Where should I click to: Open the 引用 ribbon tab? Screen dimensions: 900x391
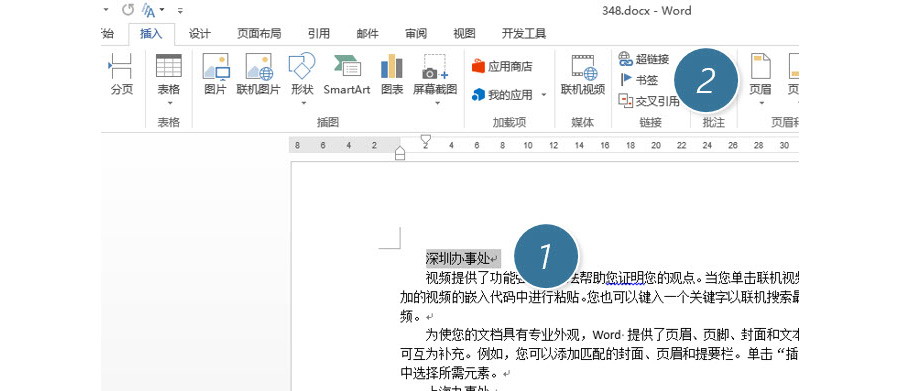click(319, 34)
